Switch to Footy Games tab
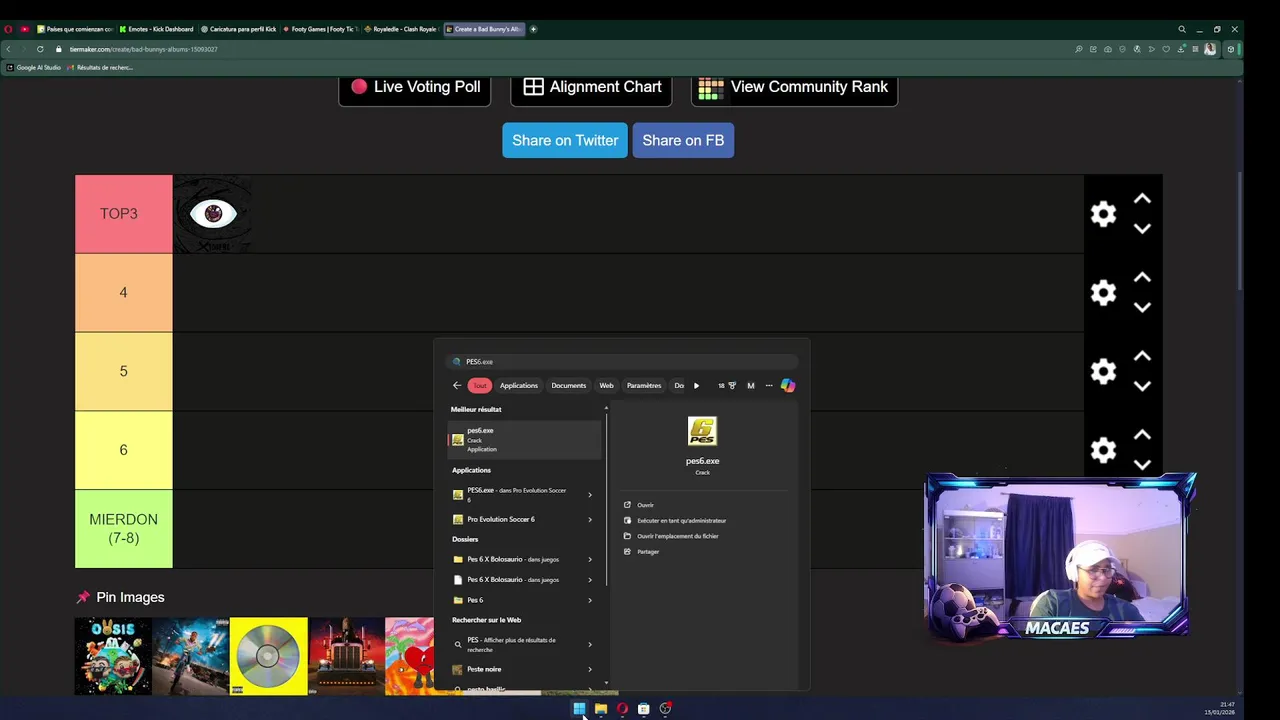1280x720 pixels. point(319,29)
